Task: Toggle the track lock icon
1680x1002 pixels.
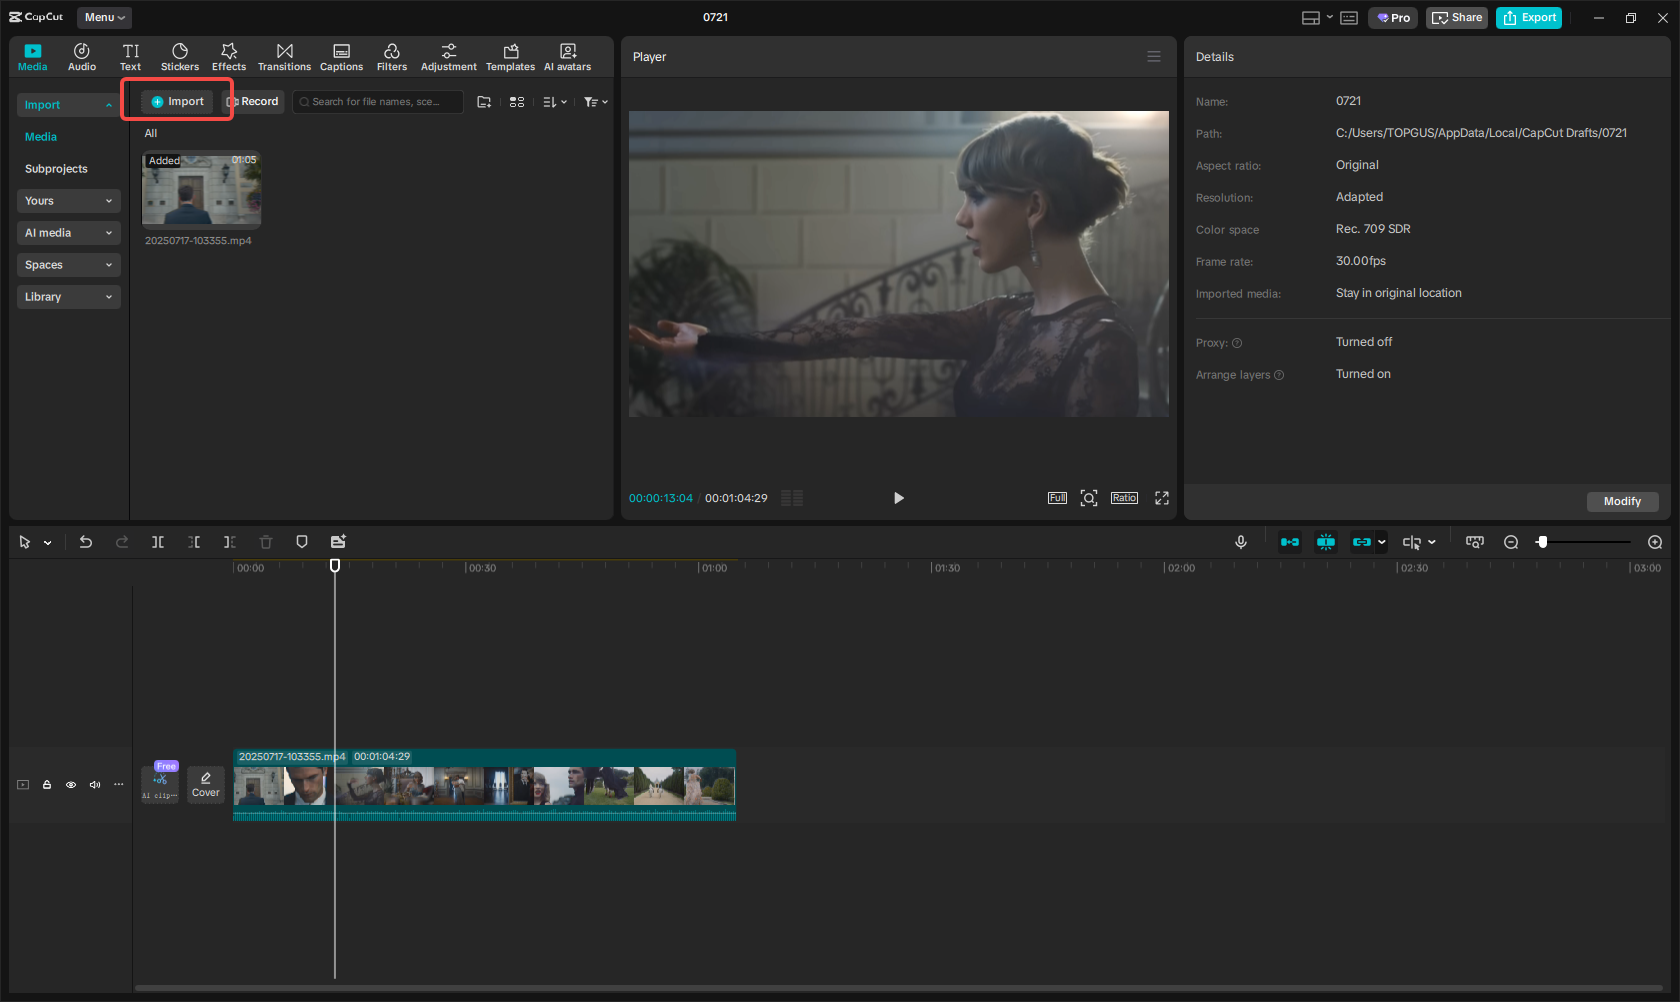Action: 47,784
